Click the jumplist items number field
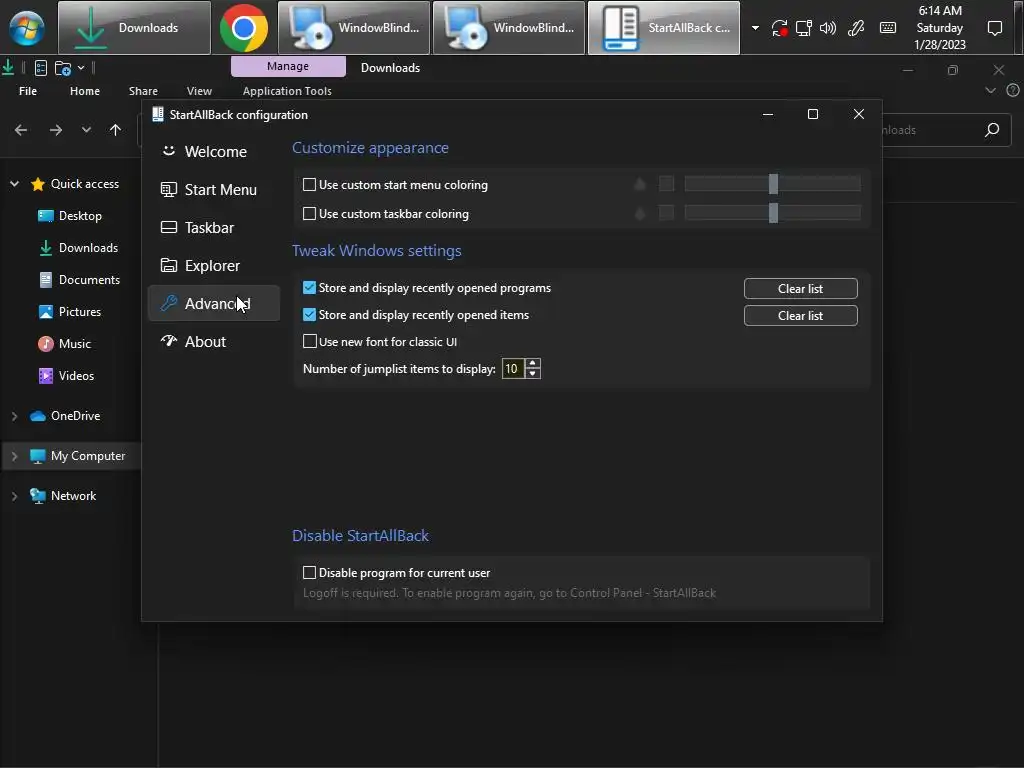 tap(513, 369)
